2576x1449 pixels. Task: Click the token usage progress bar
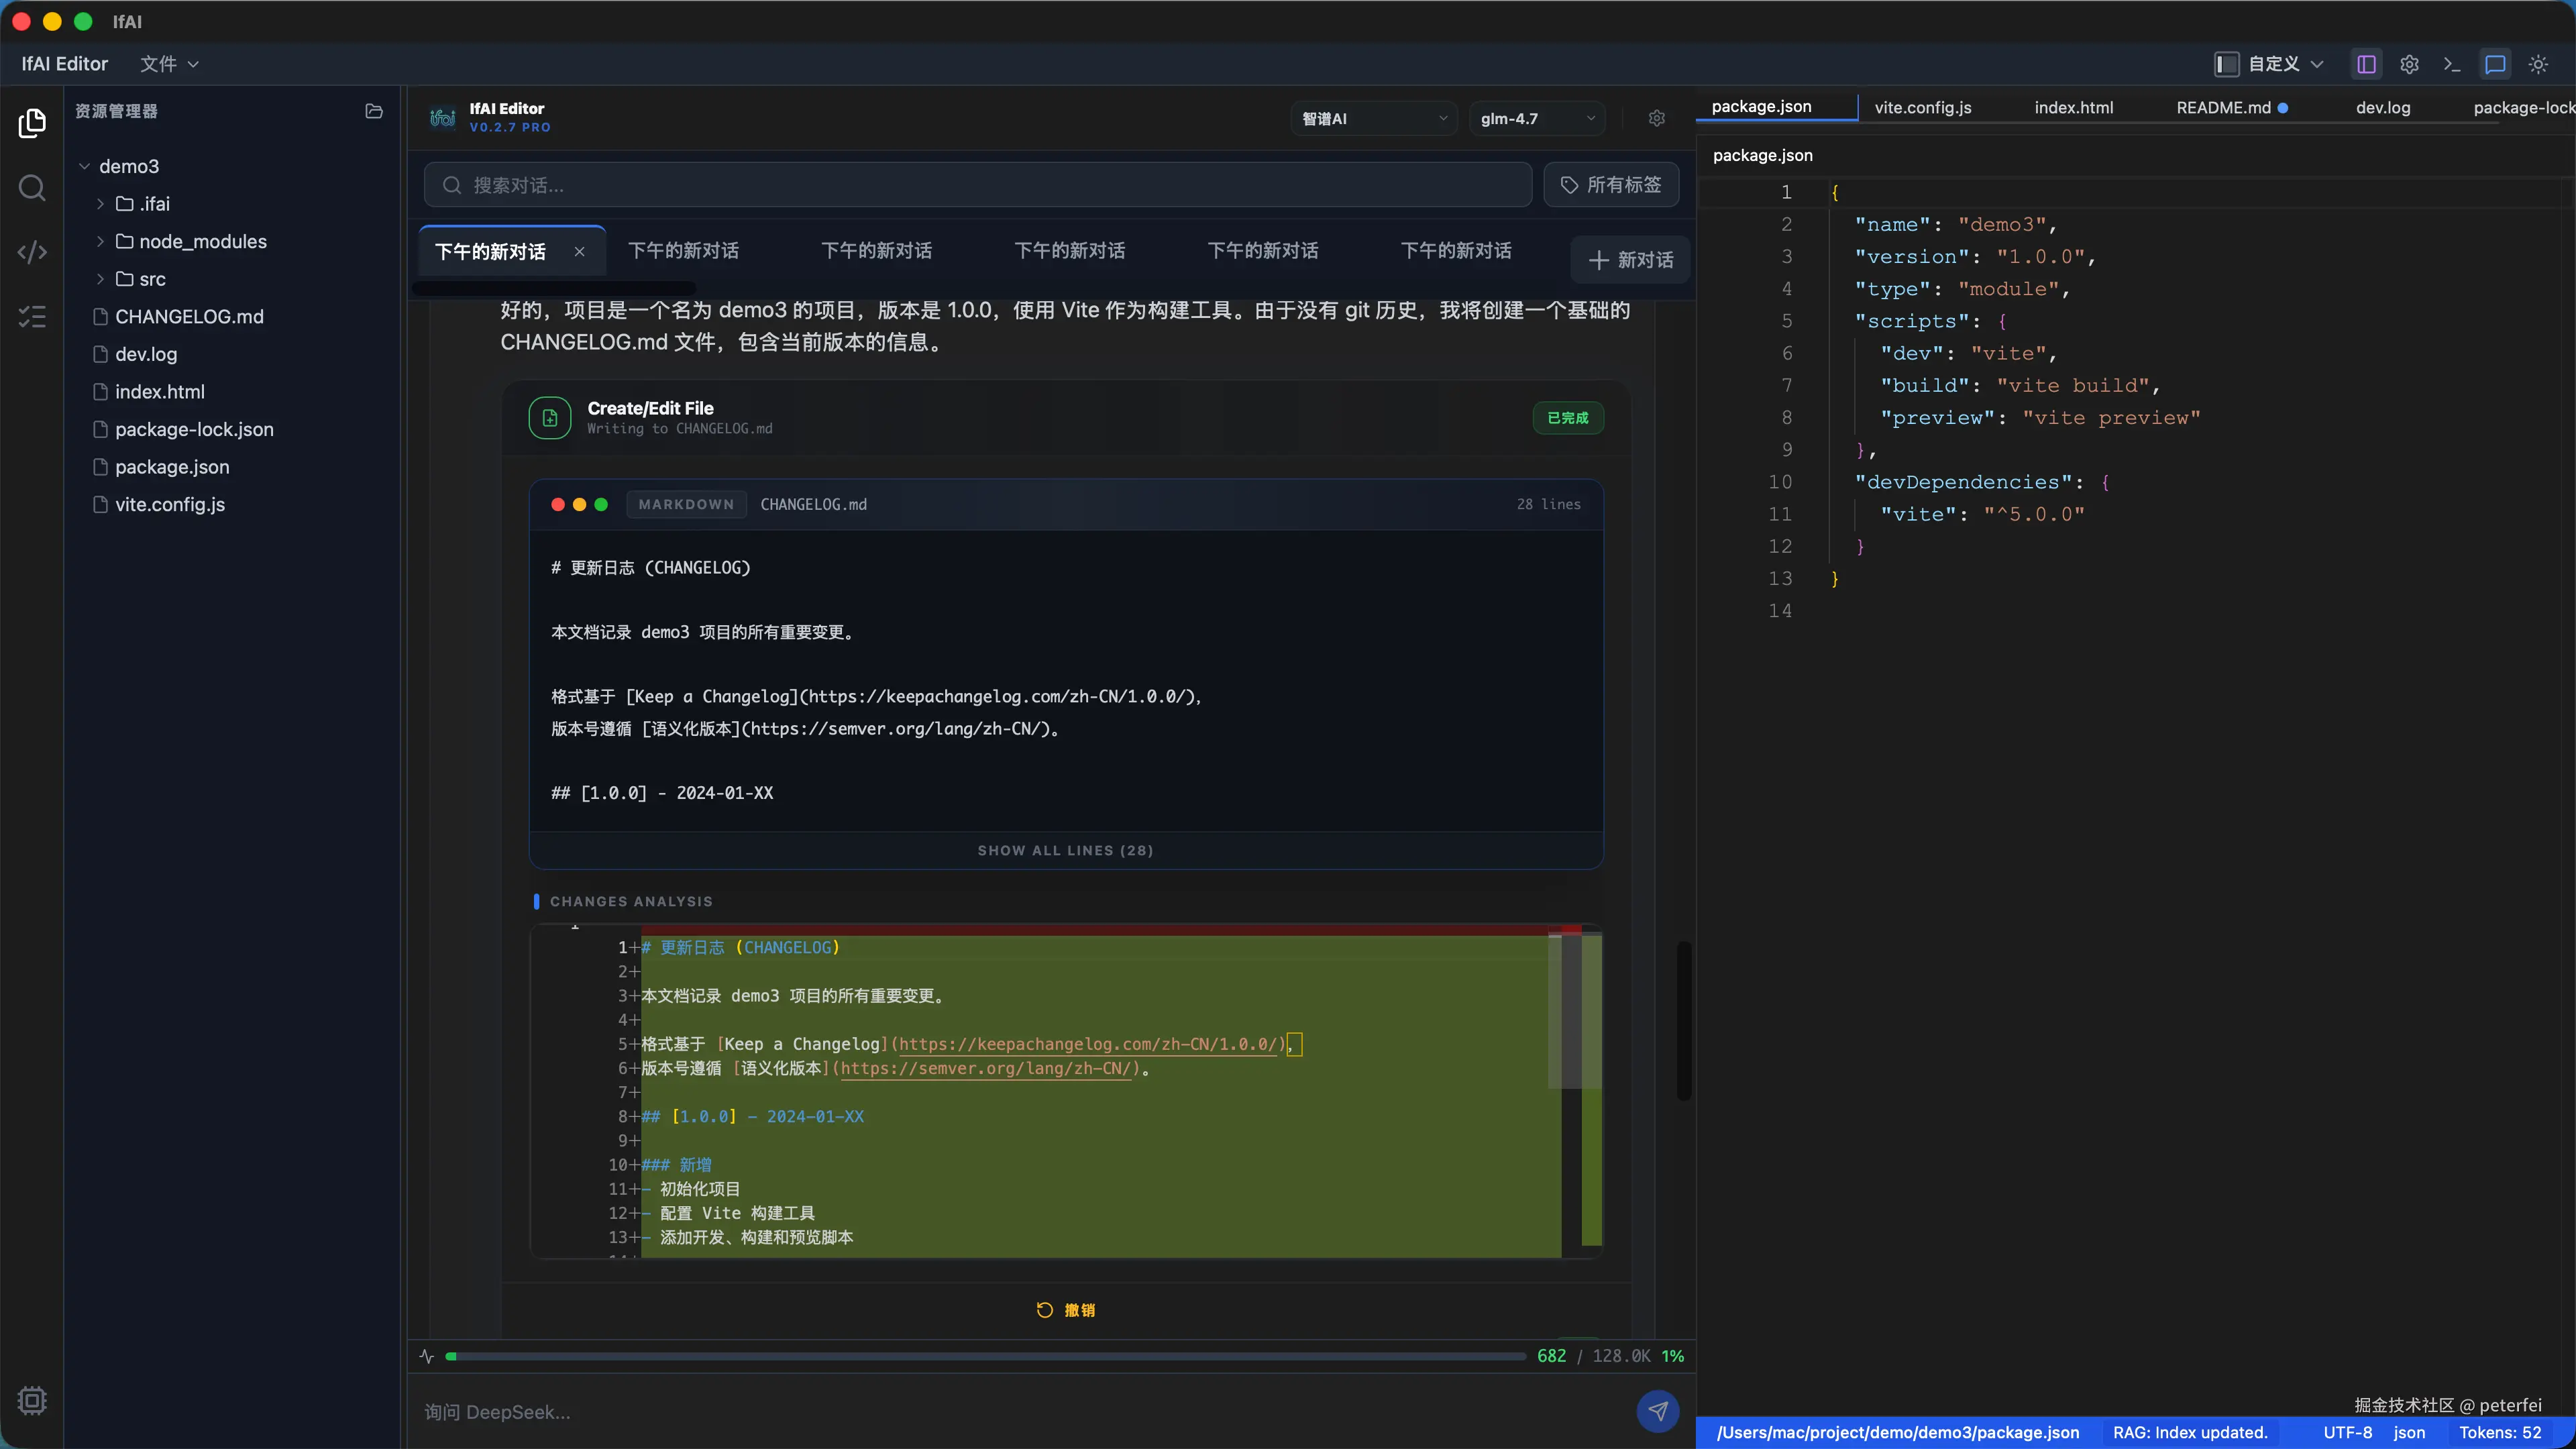click(985, 1356)
